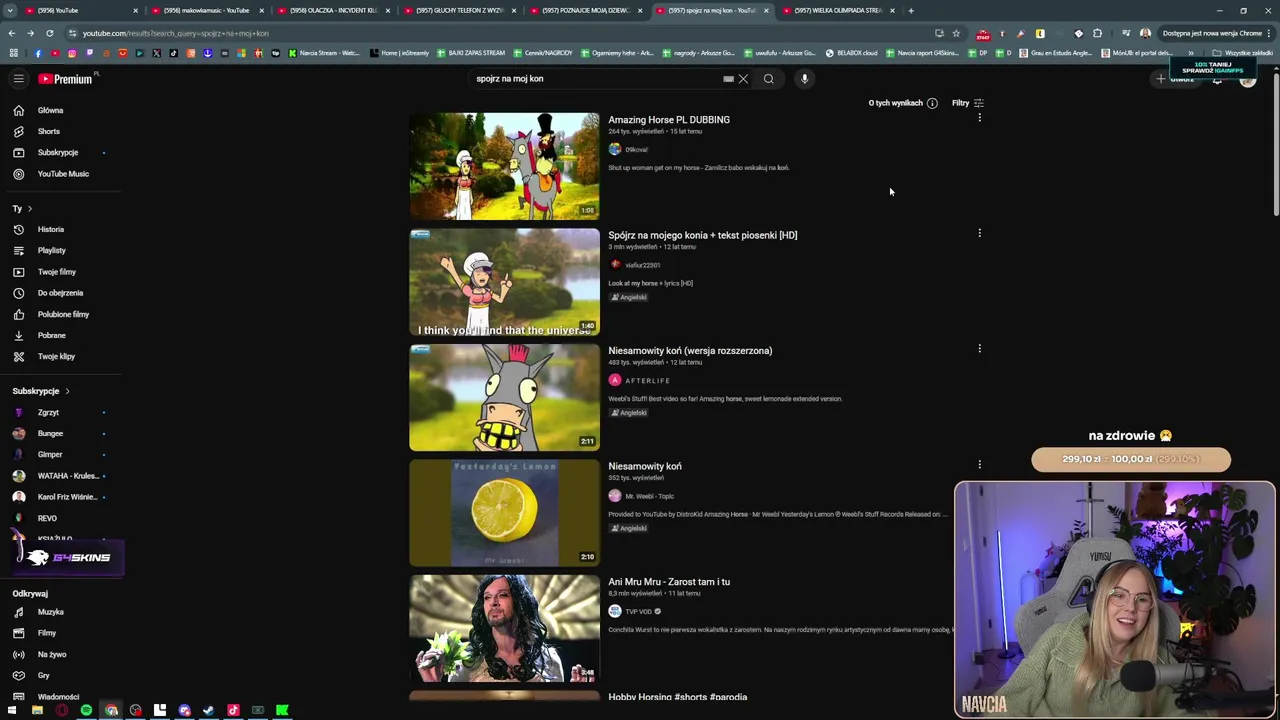Click the search query input field
Viewport: 1280px width, 720px height.
tap(595, 79)
